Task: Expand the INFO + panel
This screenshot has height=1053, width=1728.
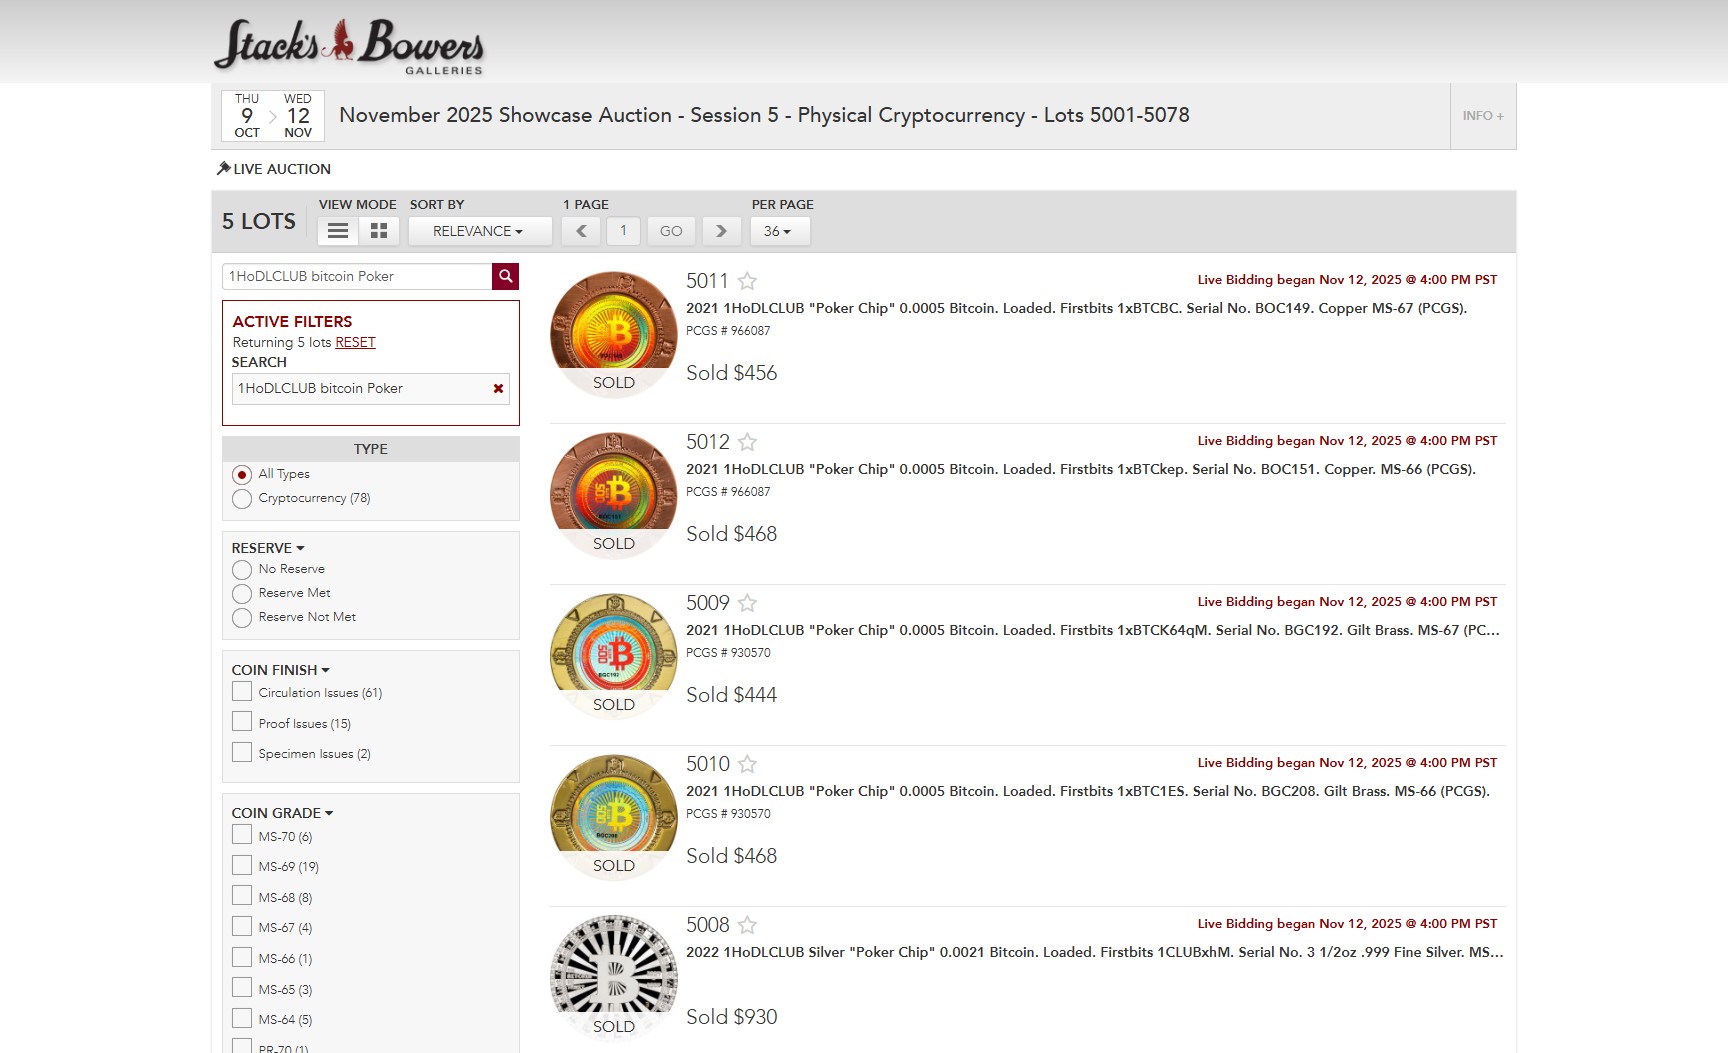Action: 1482,115
